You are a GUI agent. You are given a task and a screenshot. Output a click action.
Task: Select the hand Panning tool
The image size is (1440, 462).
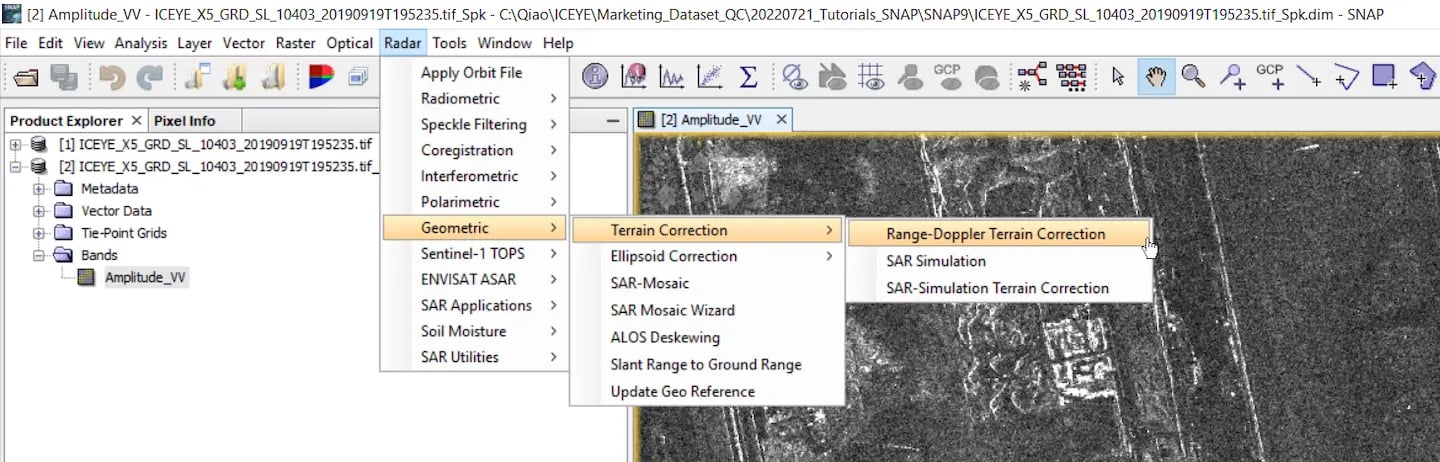(x=1156, y=77)
